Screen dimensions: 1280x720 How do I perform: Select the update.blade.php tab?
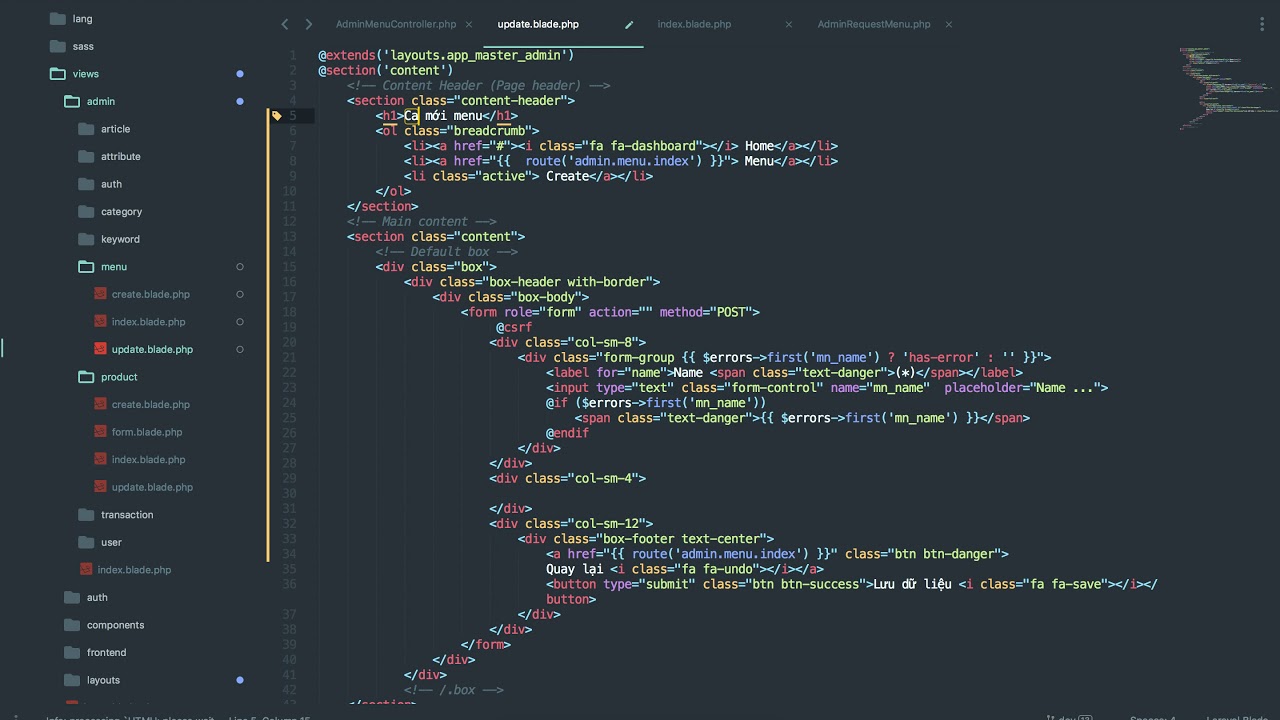click(x=538, y=24)
